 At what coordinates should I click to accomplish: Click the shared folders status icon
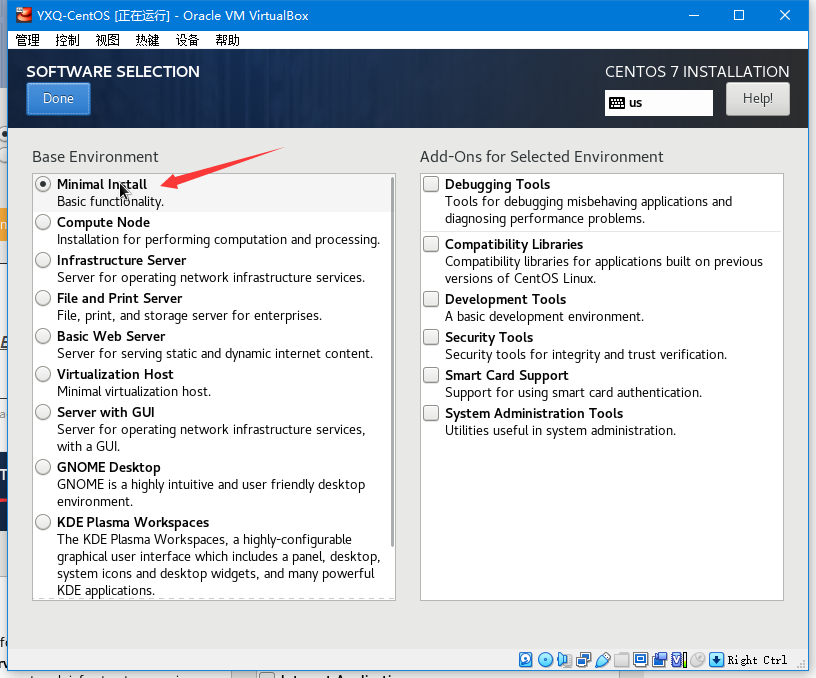tap(621, 659)
